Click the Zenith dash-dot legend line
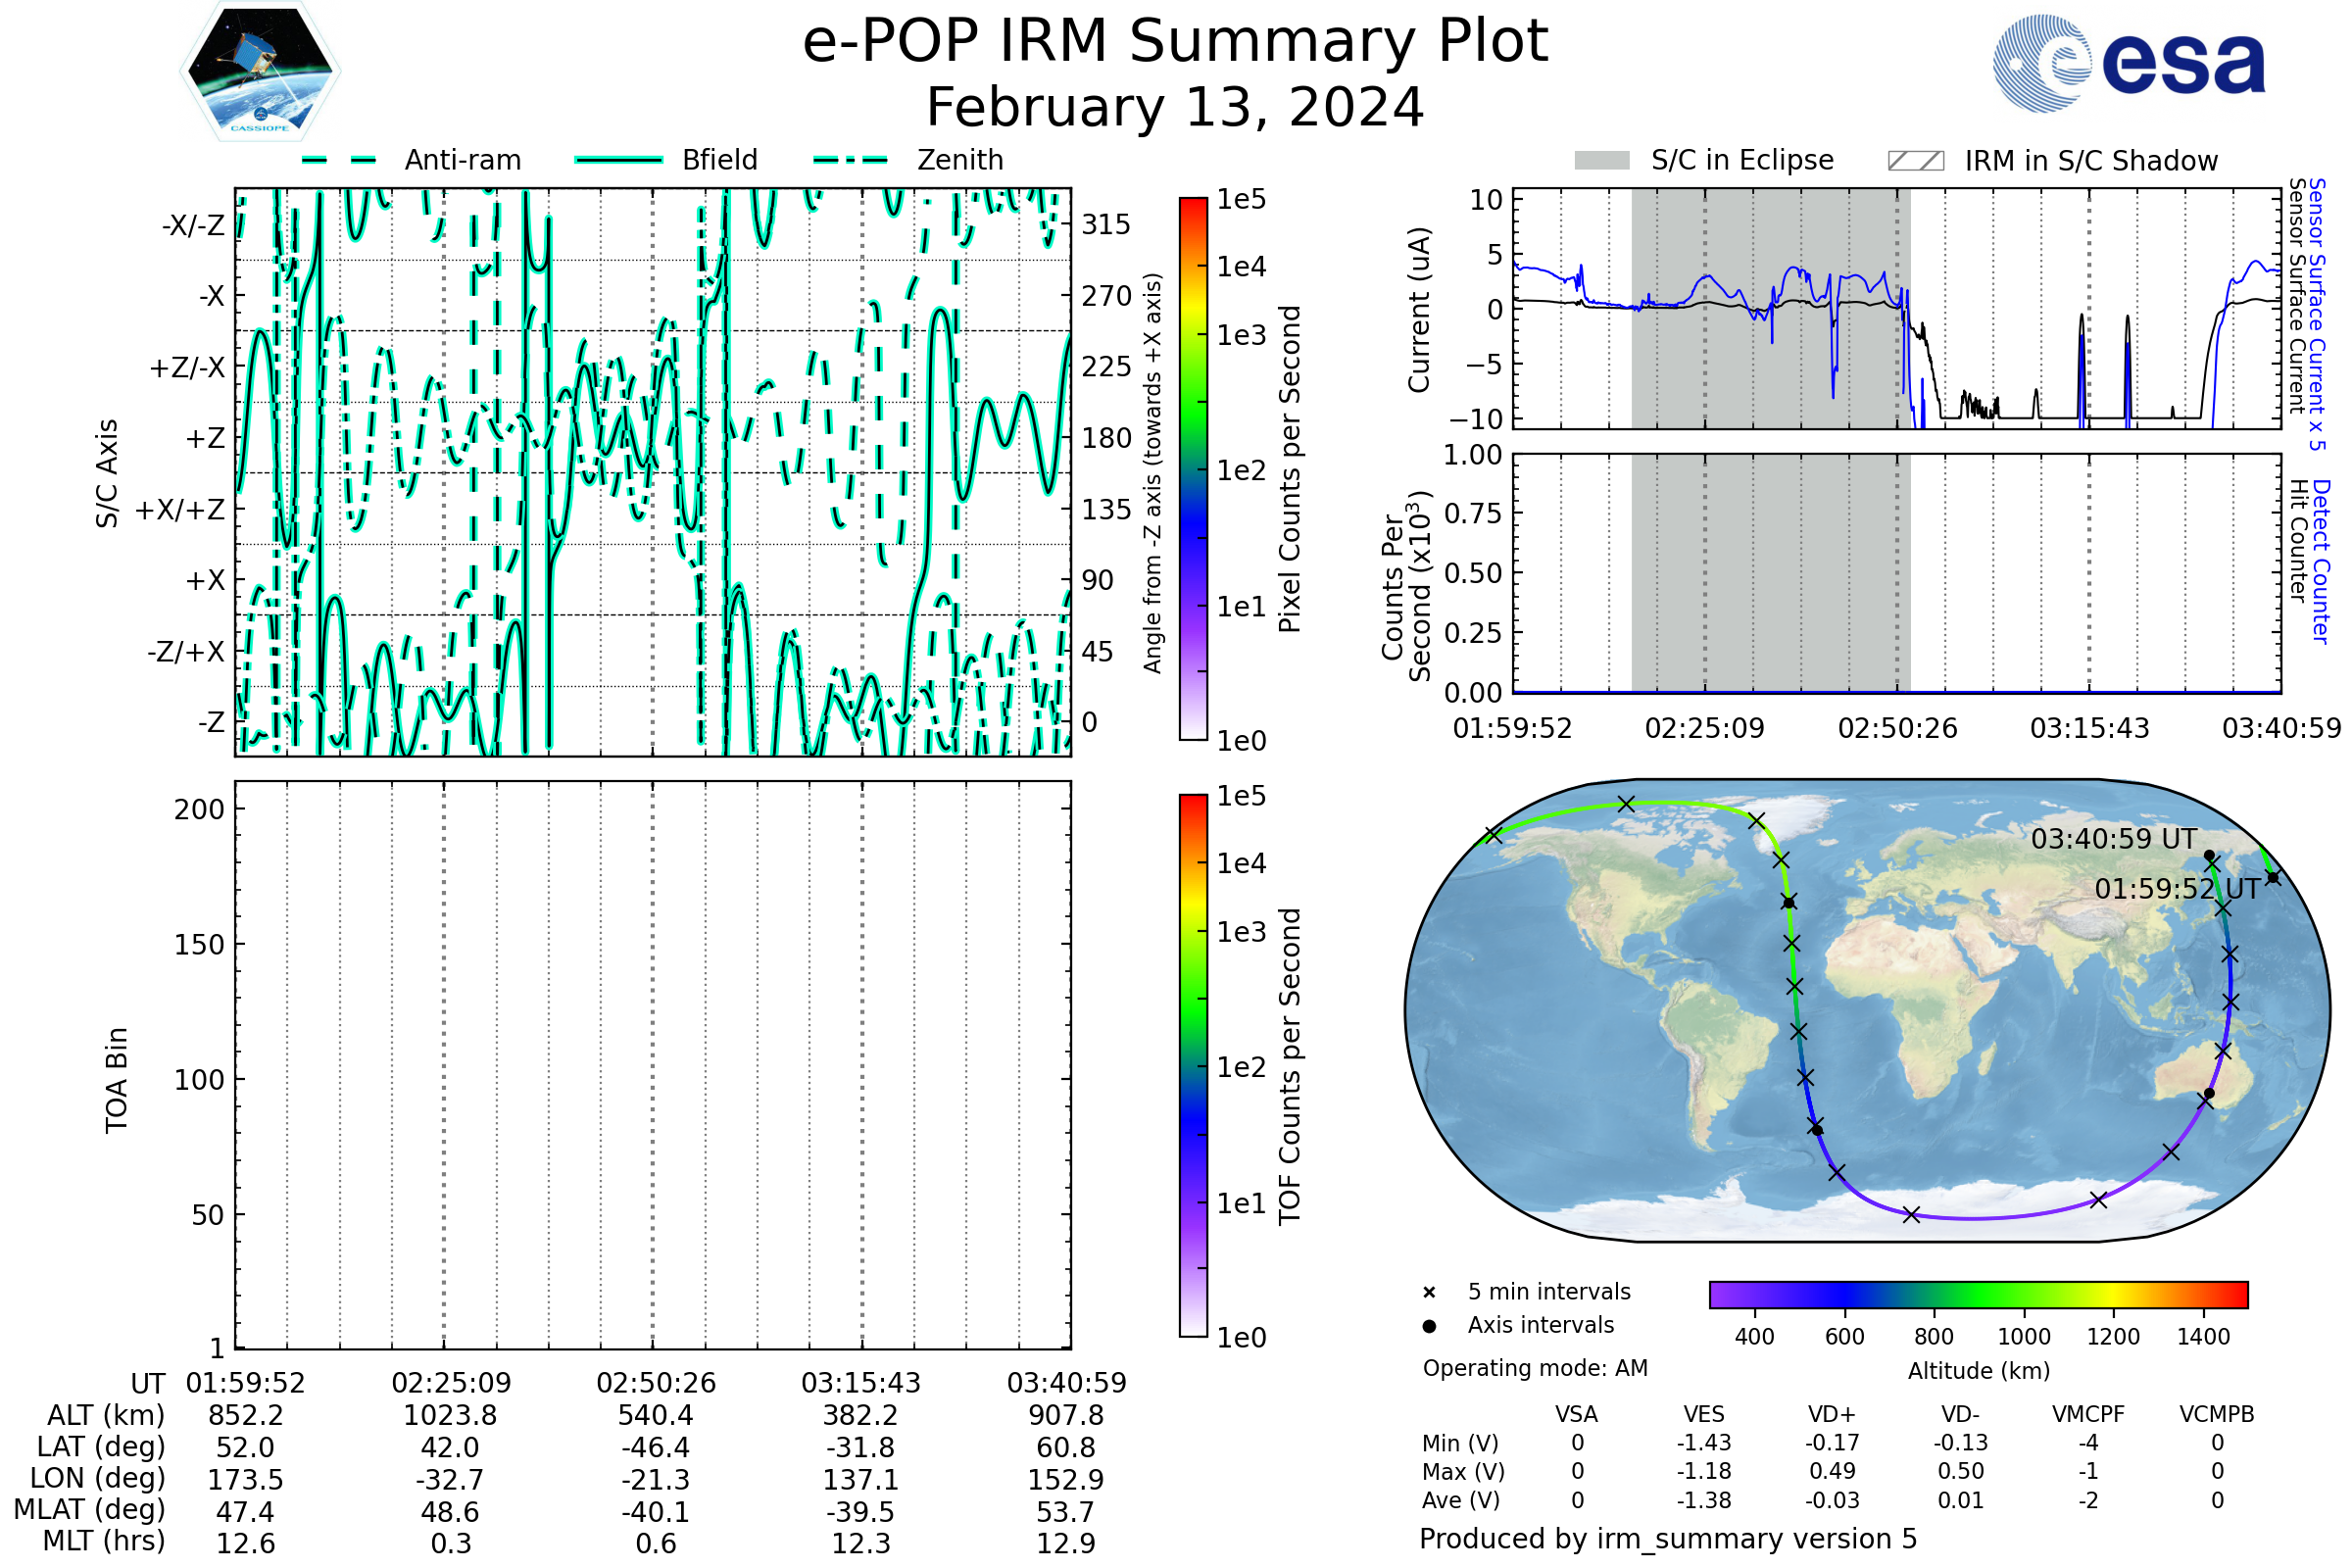Screen dimensions: 2352x1568 coord(851,160)
